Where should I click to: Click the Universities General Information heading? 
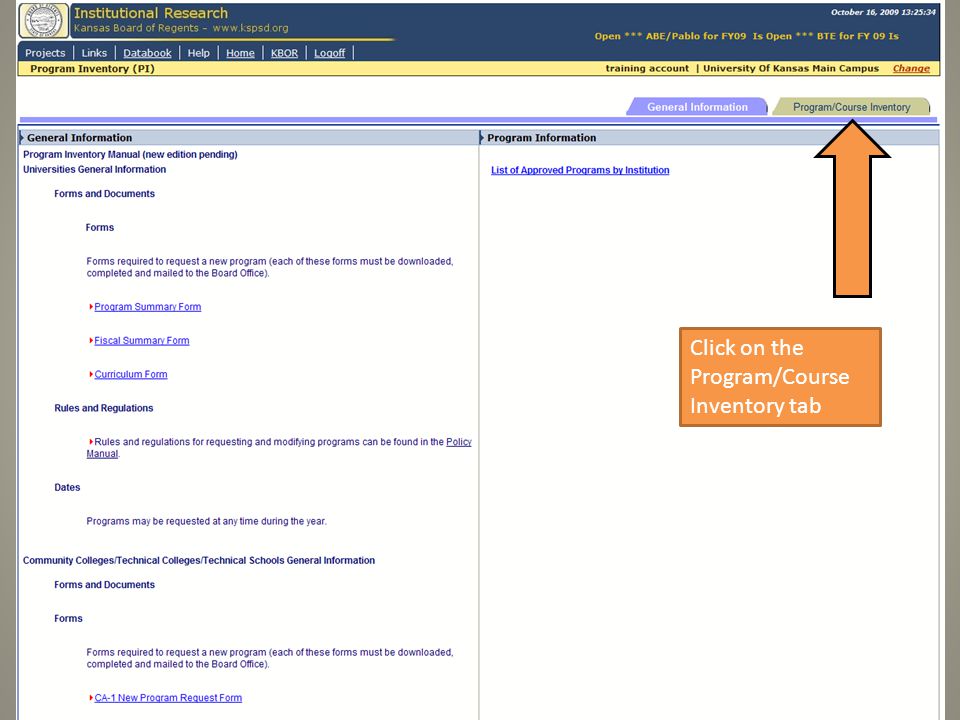[94, 170]
